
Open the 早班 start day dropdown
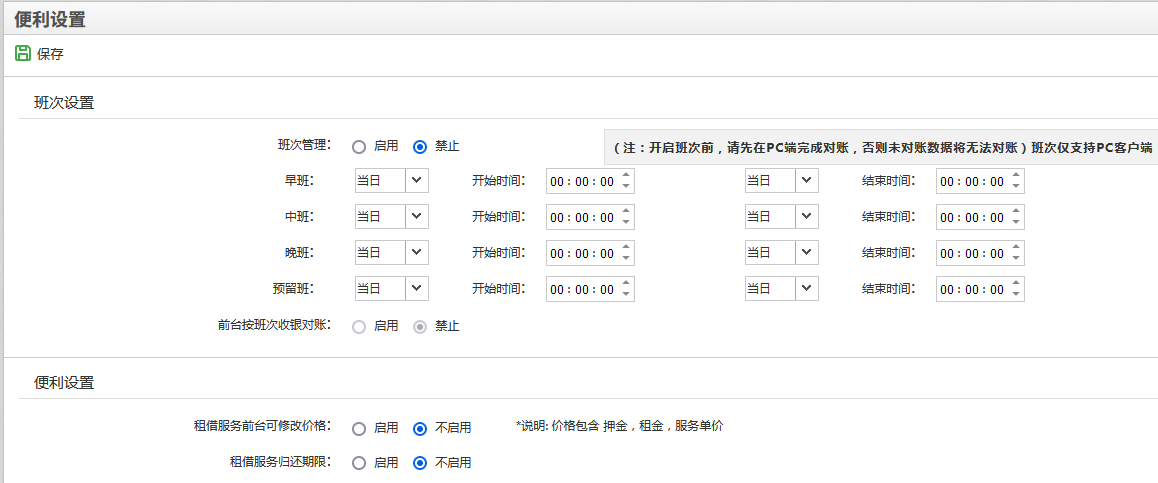point(391,181)
